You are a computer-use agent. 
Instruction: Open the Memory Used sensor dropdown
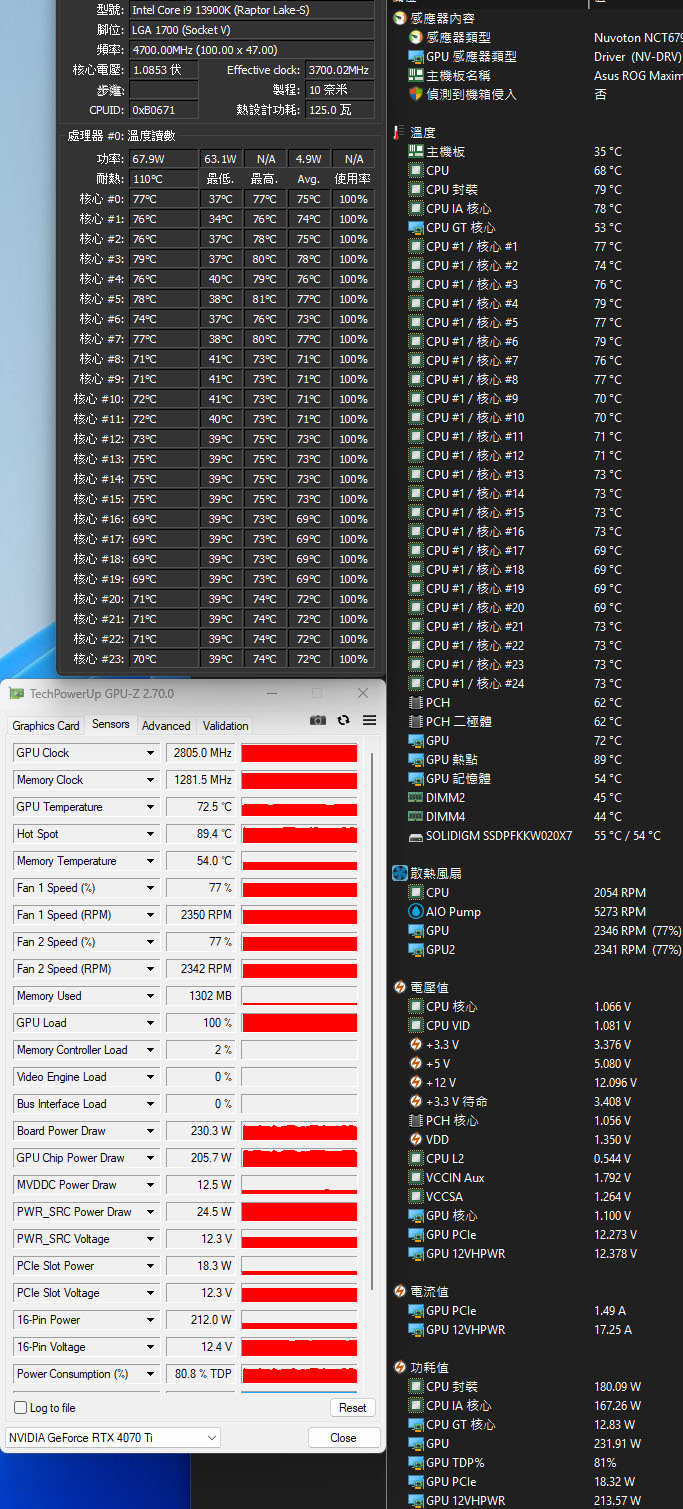click(151, 996)
